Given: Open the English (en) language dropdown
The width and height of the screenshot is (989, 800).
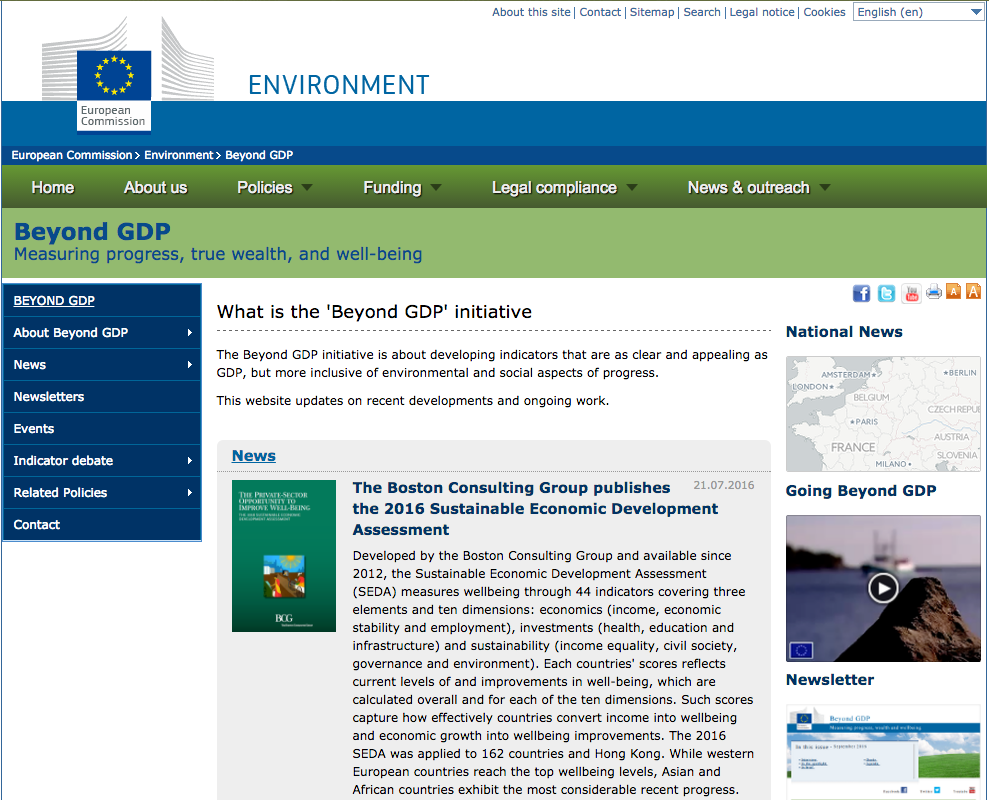Looking at the screenshot, I should 918,12.
